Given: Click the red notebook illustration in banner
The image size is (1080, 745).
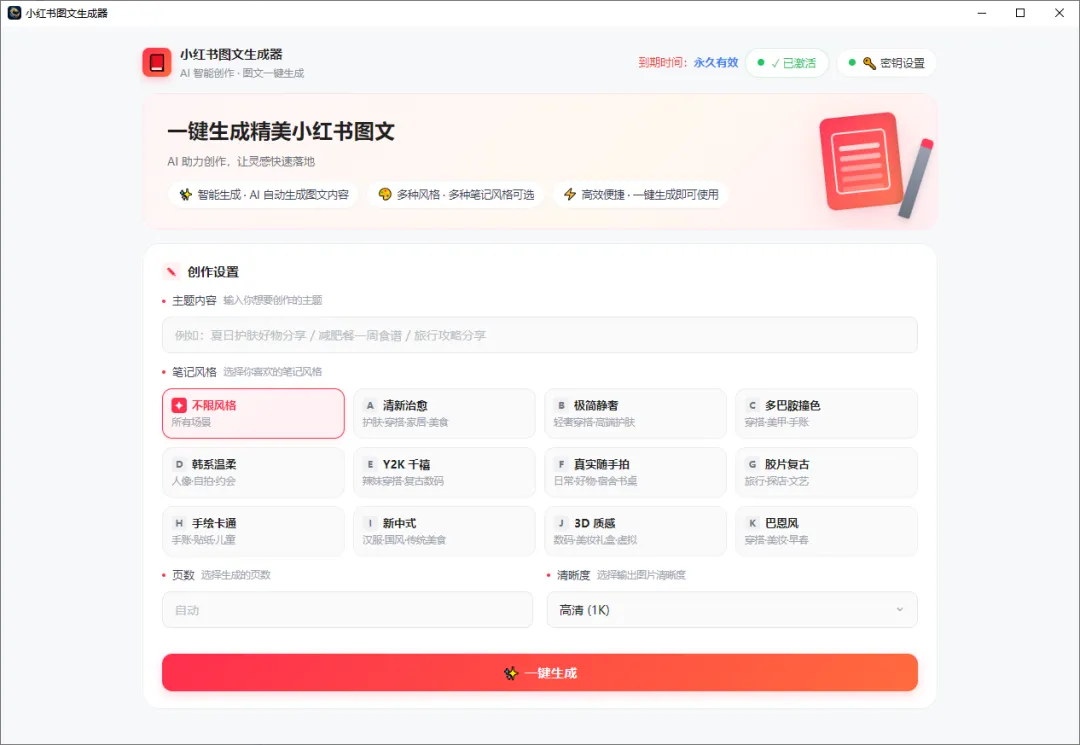Looking at the screenshot, I should click(861, 161).
